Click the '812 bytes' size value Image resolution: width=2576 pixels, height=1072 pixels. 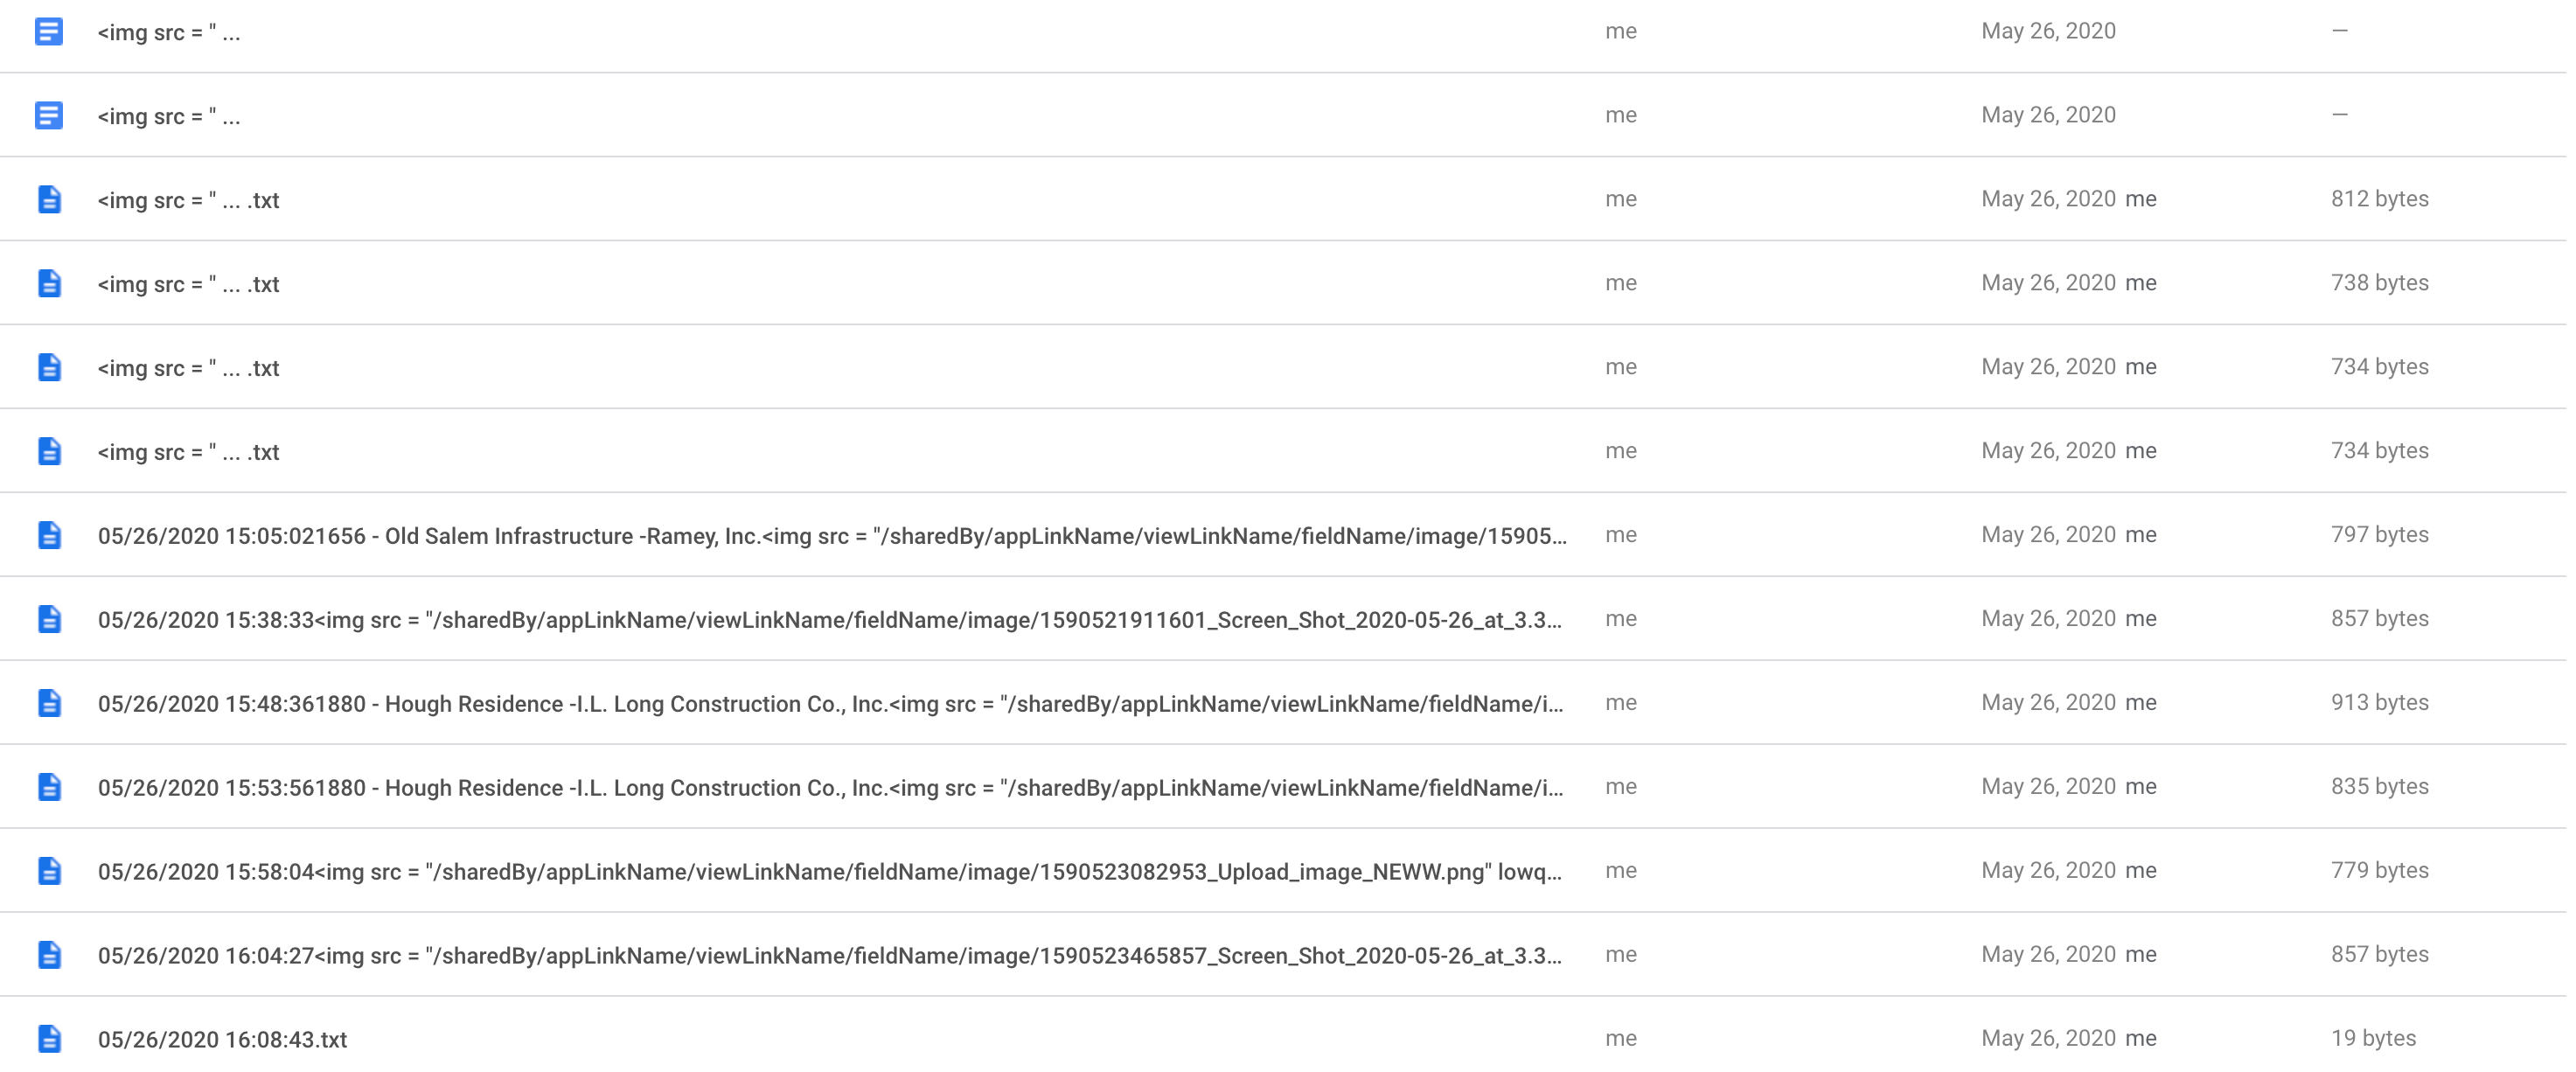coord(2379,199)
